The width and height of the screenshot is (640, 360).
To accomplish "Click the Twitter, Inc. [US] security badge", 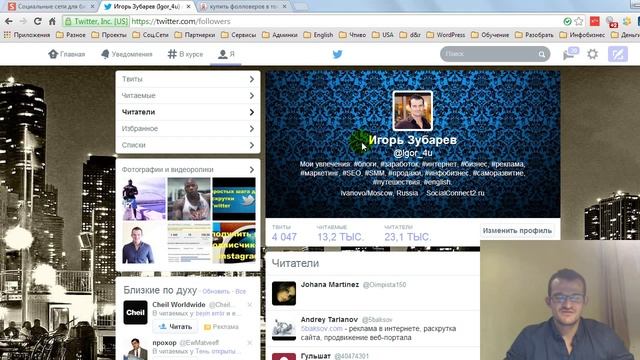I will click(96, 21).
